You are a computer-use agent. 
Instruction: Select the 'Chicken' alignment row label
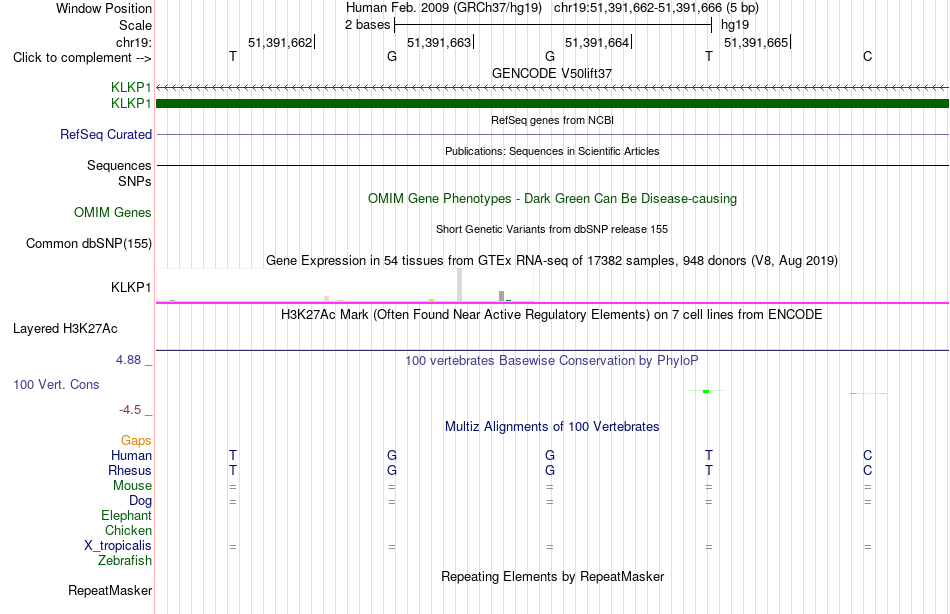tap(128, 530)
